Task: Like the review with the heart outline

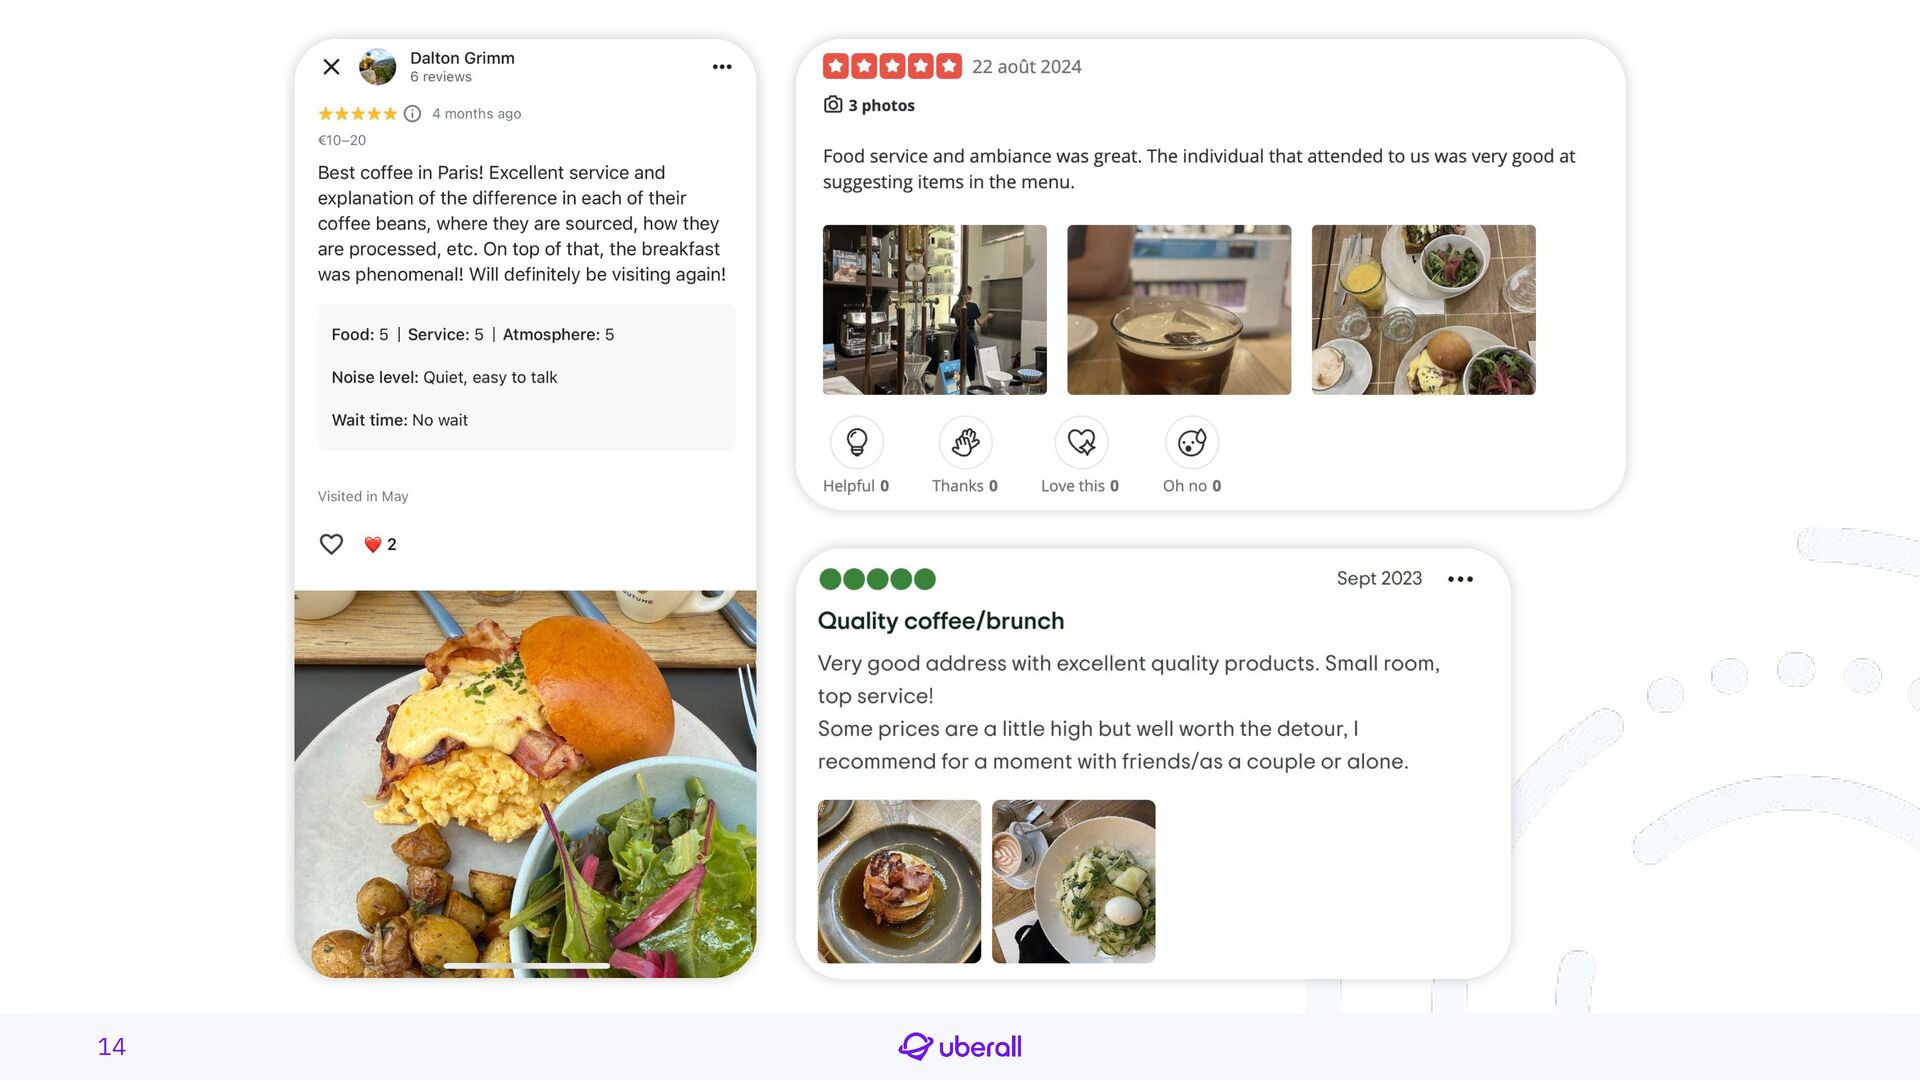Action: coord(331,544)
